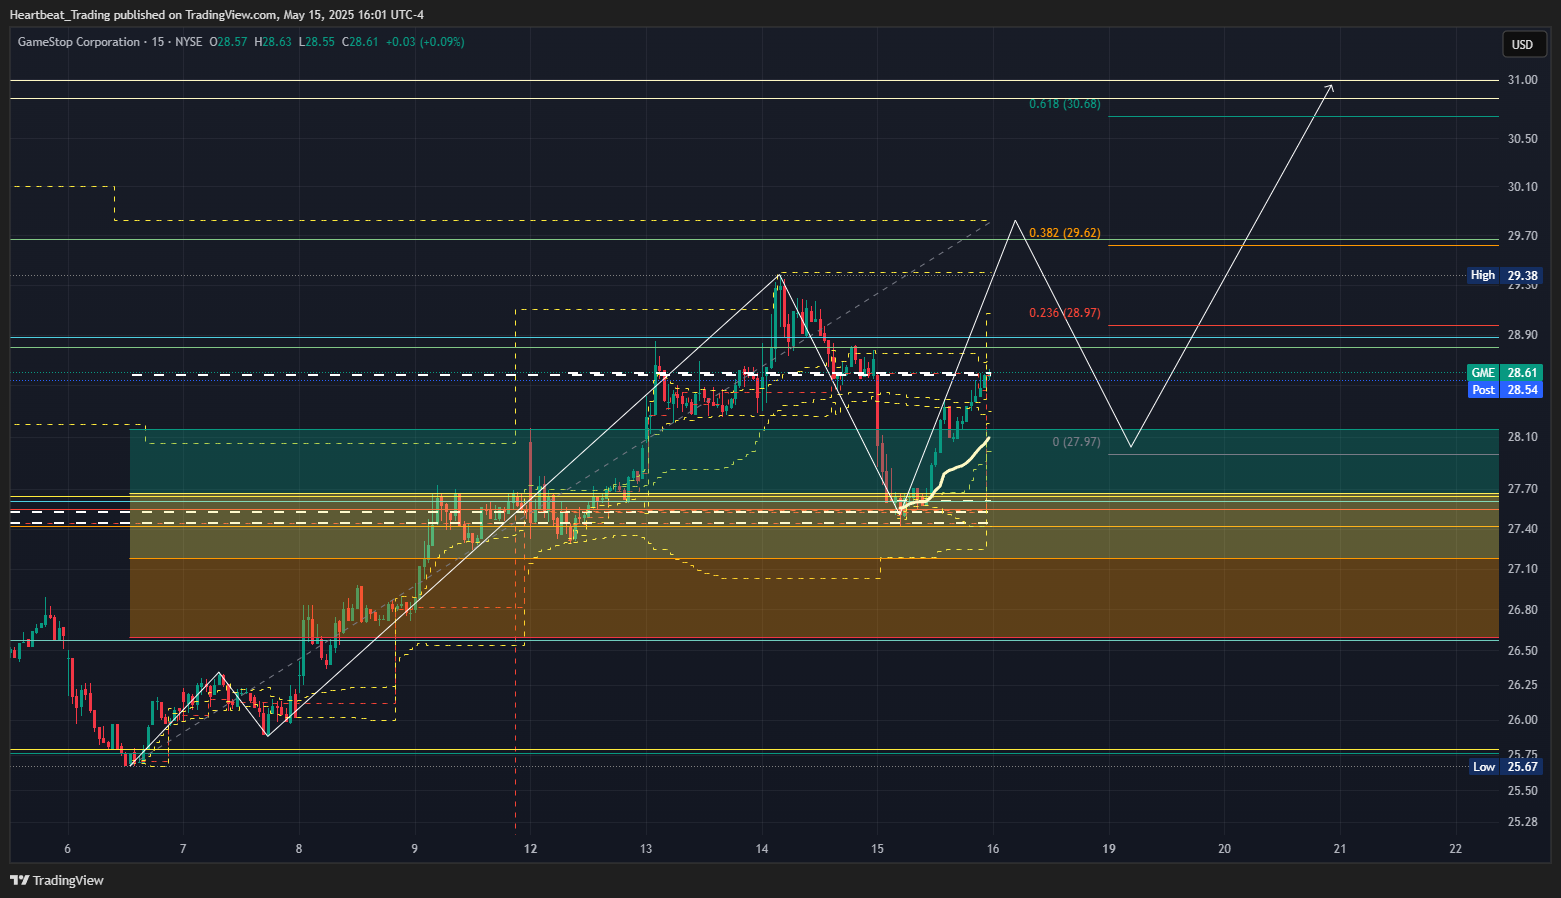Click 31.00 on the price axis
The height and width of the screenshot is (898, 1561).
click(x=1522, y=80)
